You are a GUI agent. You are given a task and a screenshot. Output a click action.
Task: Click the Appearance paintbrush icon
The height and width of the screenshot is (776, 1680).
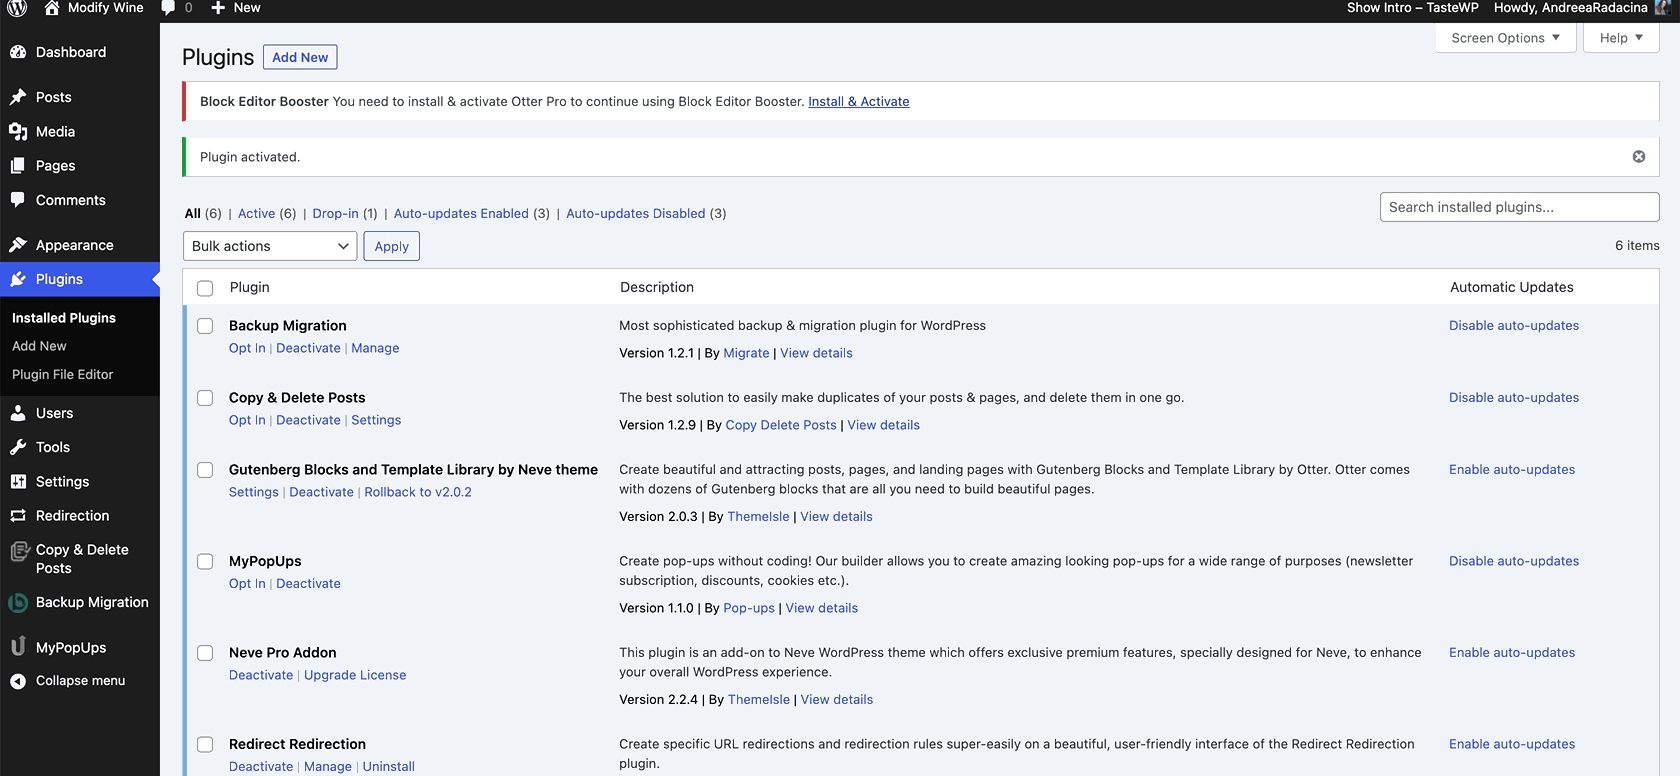click(18, 245)
